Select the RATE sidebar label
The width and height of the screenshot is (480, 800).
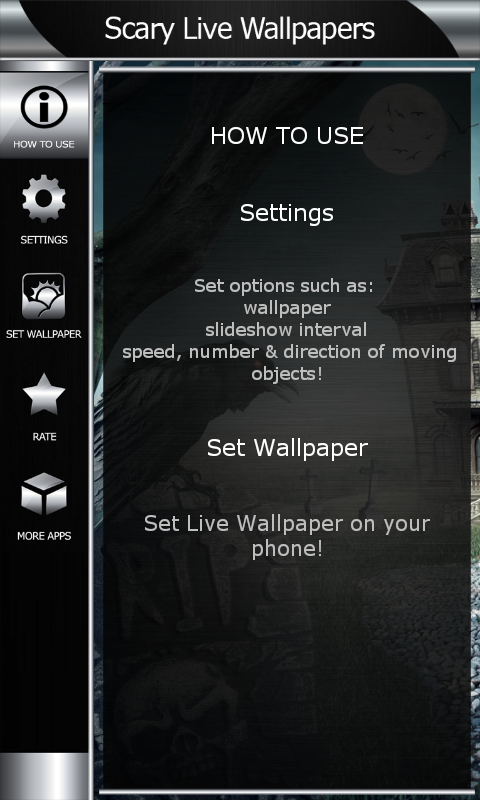point(44,437)
